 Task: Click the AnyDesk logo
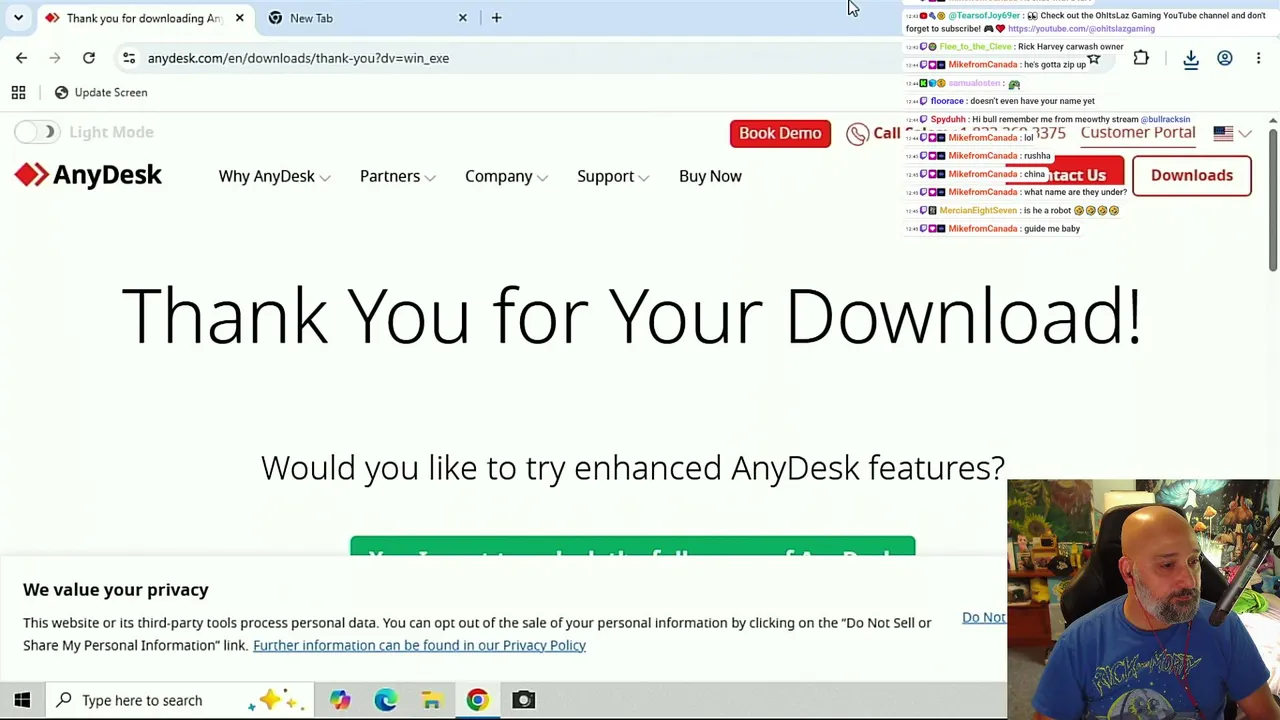[x=88, y=176]
